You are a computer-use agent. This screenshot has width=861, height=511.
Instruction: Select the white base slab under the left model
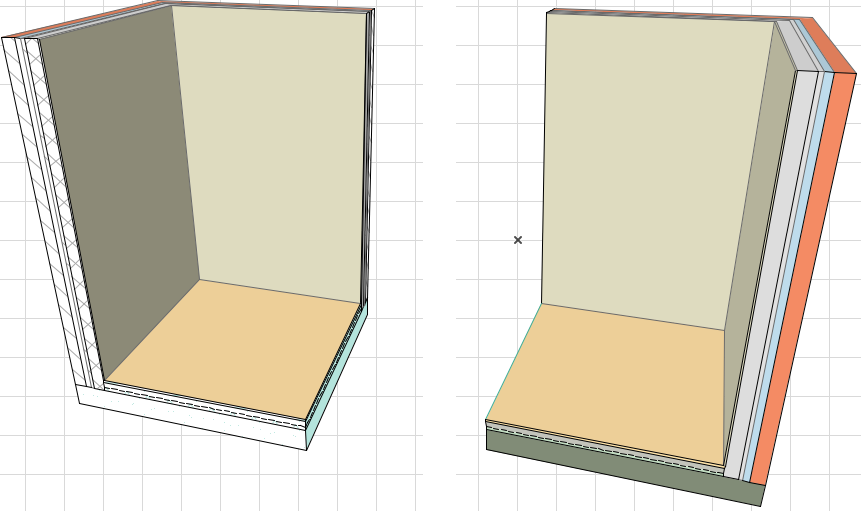point(192,417)
